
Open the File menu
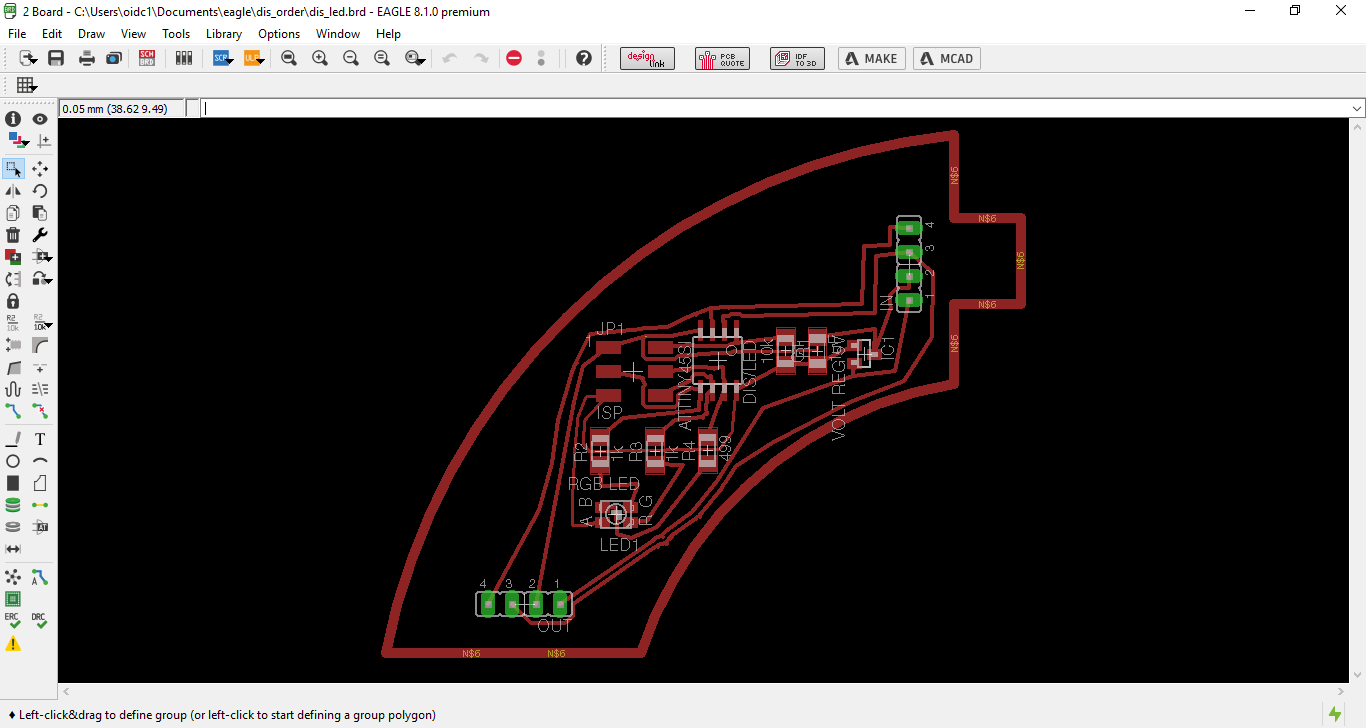coord(17,33)
